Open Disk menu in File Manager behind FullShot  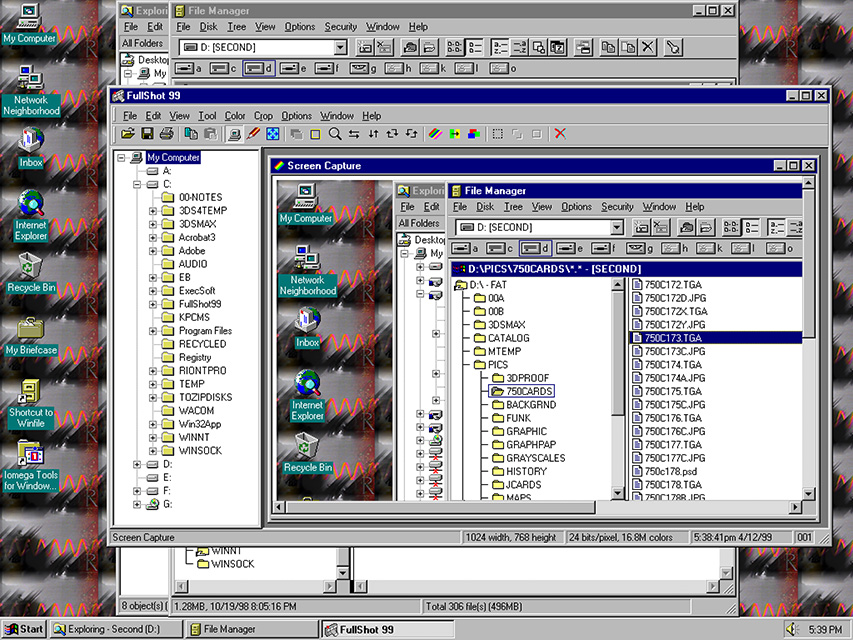tap(208, 27)
